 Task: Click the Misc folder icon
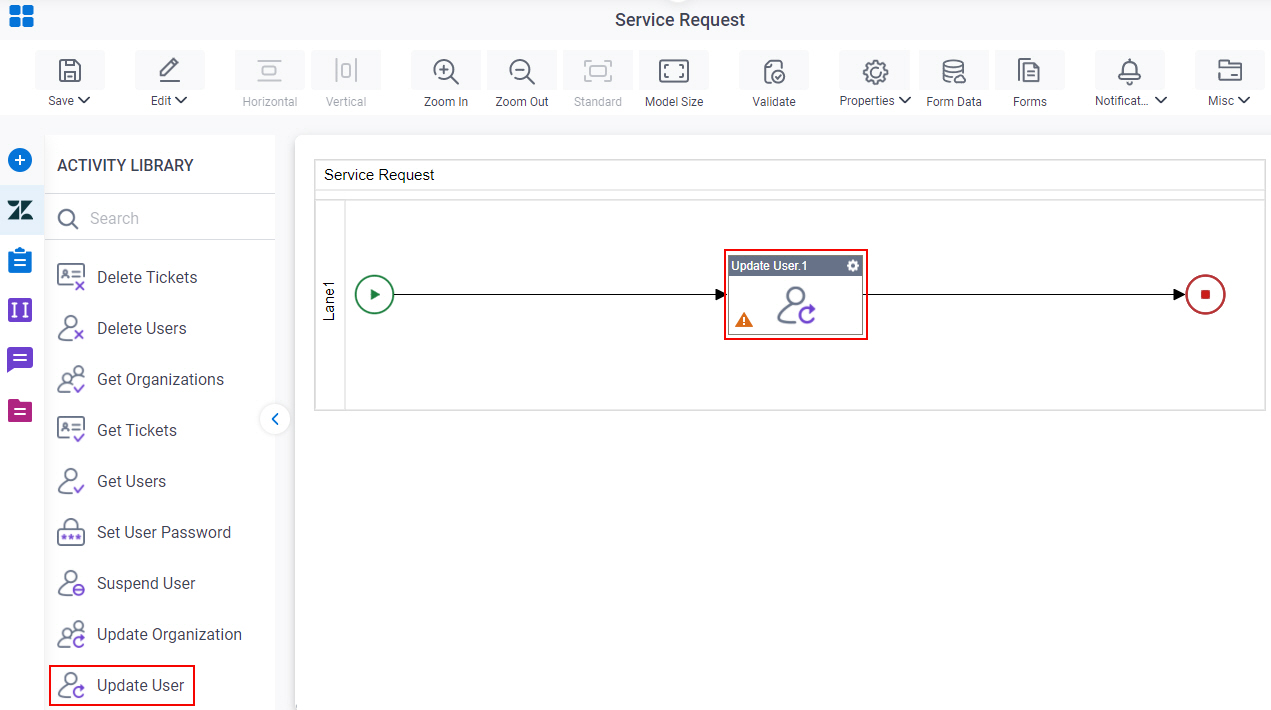pos(1229,71)
